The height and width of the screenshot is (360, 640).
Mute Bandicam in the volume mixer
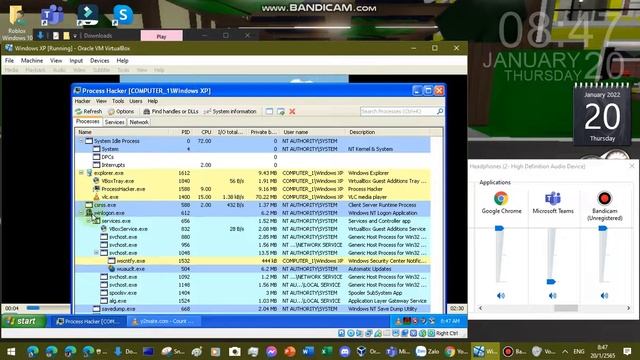pyautogui.click(x=604, y=296)
